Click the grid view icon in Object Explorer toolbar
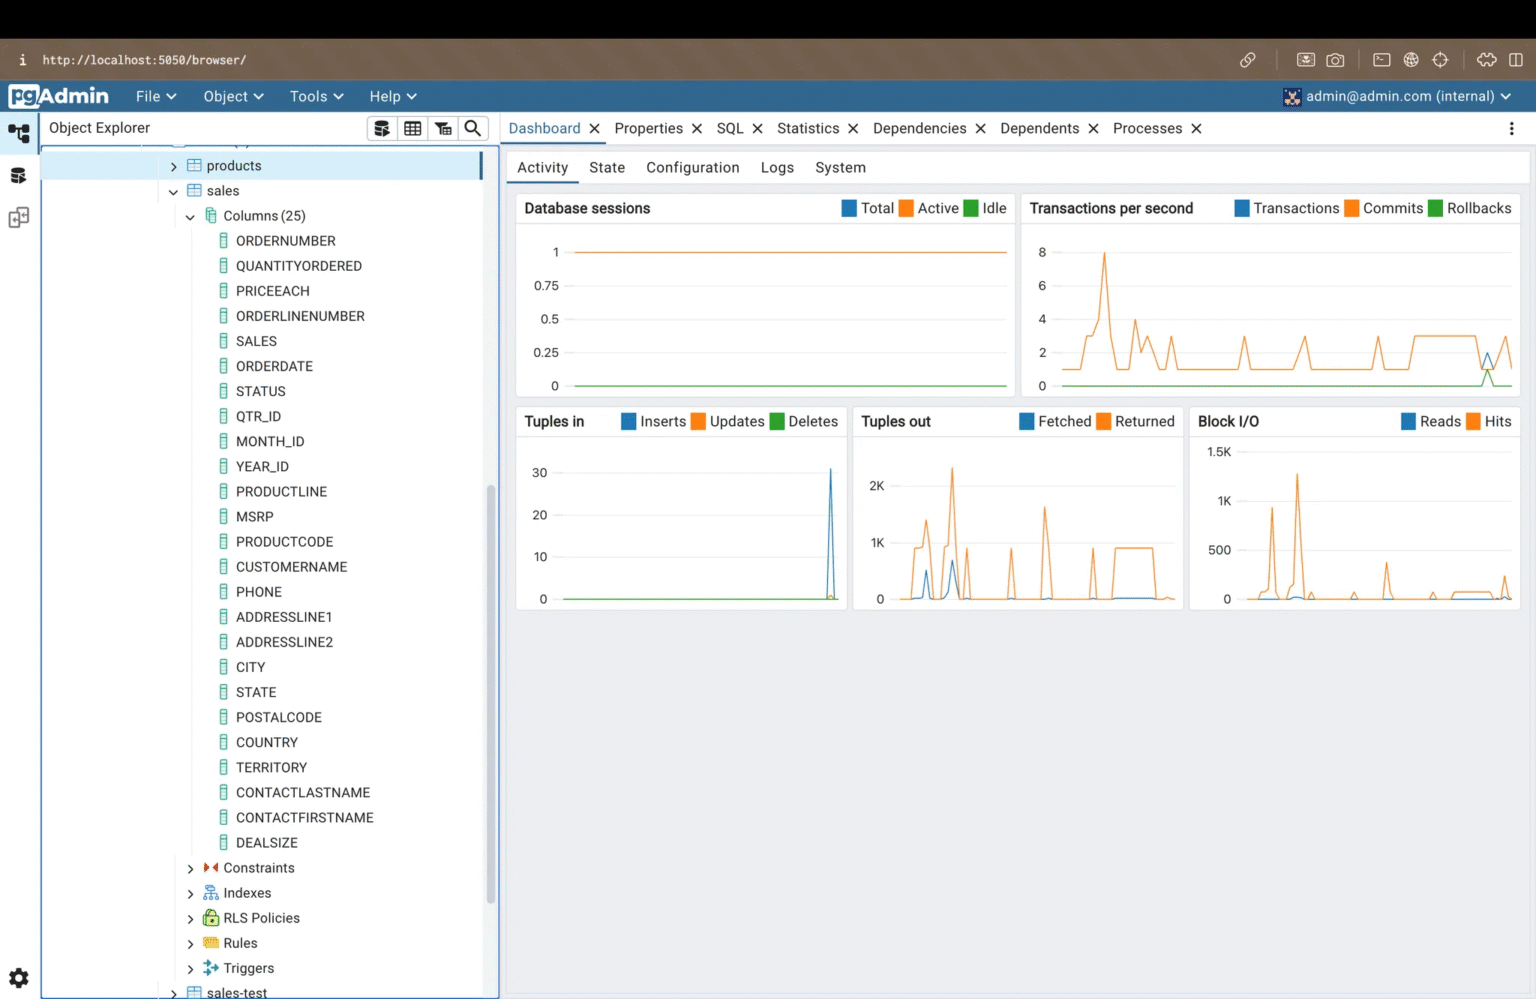 [413, 128]
